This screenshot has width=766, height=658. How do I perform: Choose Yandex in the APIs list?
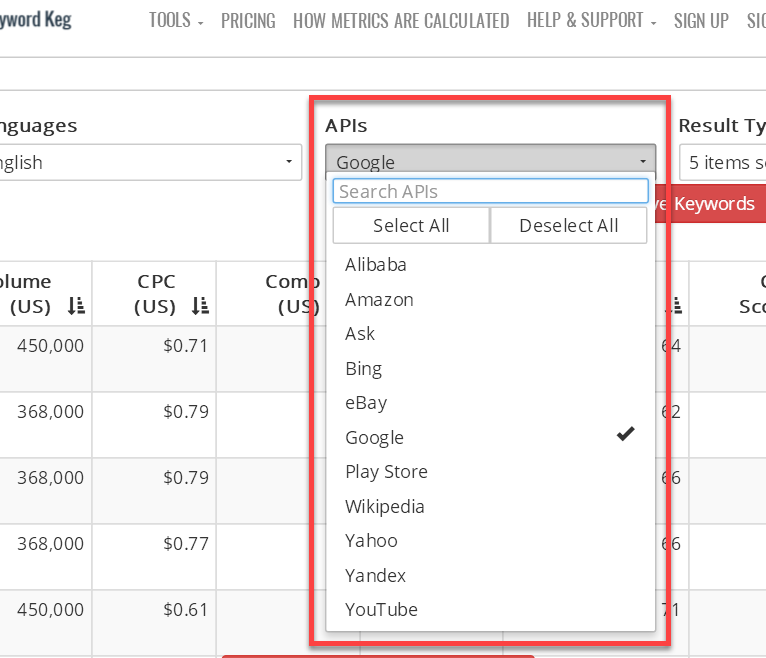click(375, 576)
